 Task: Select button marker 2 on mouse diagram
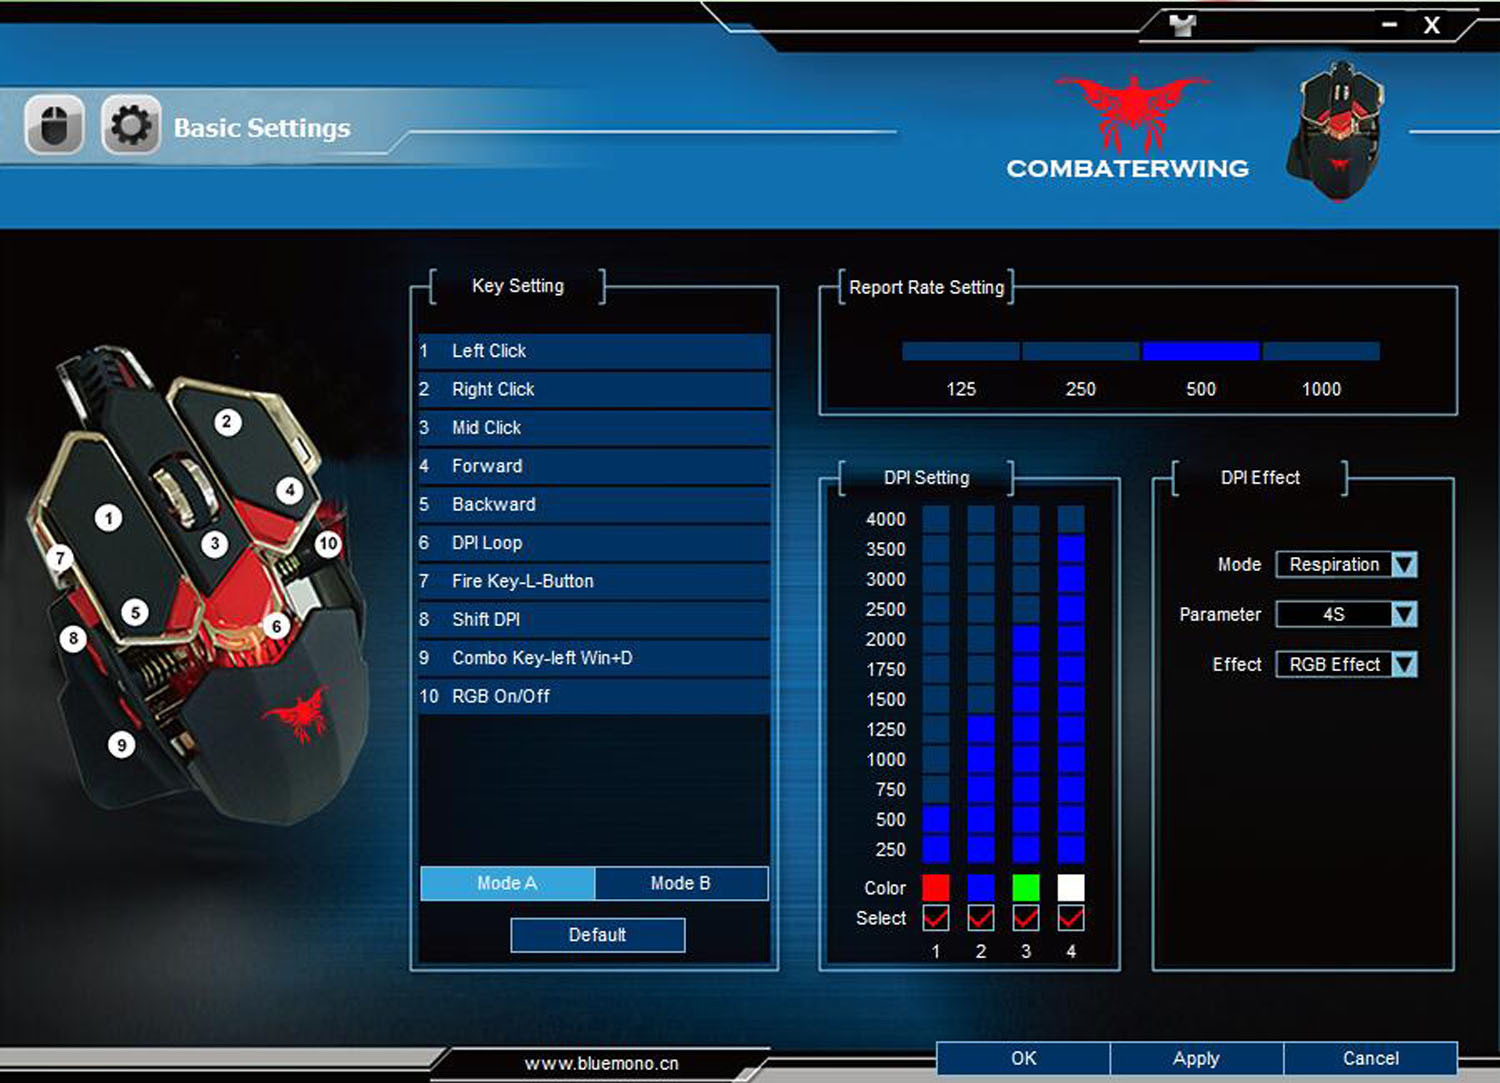227,422
